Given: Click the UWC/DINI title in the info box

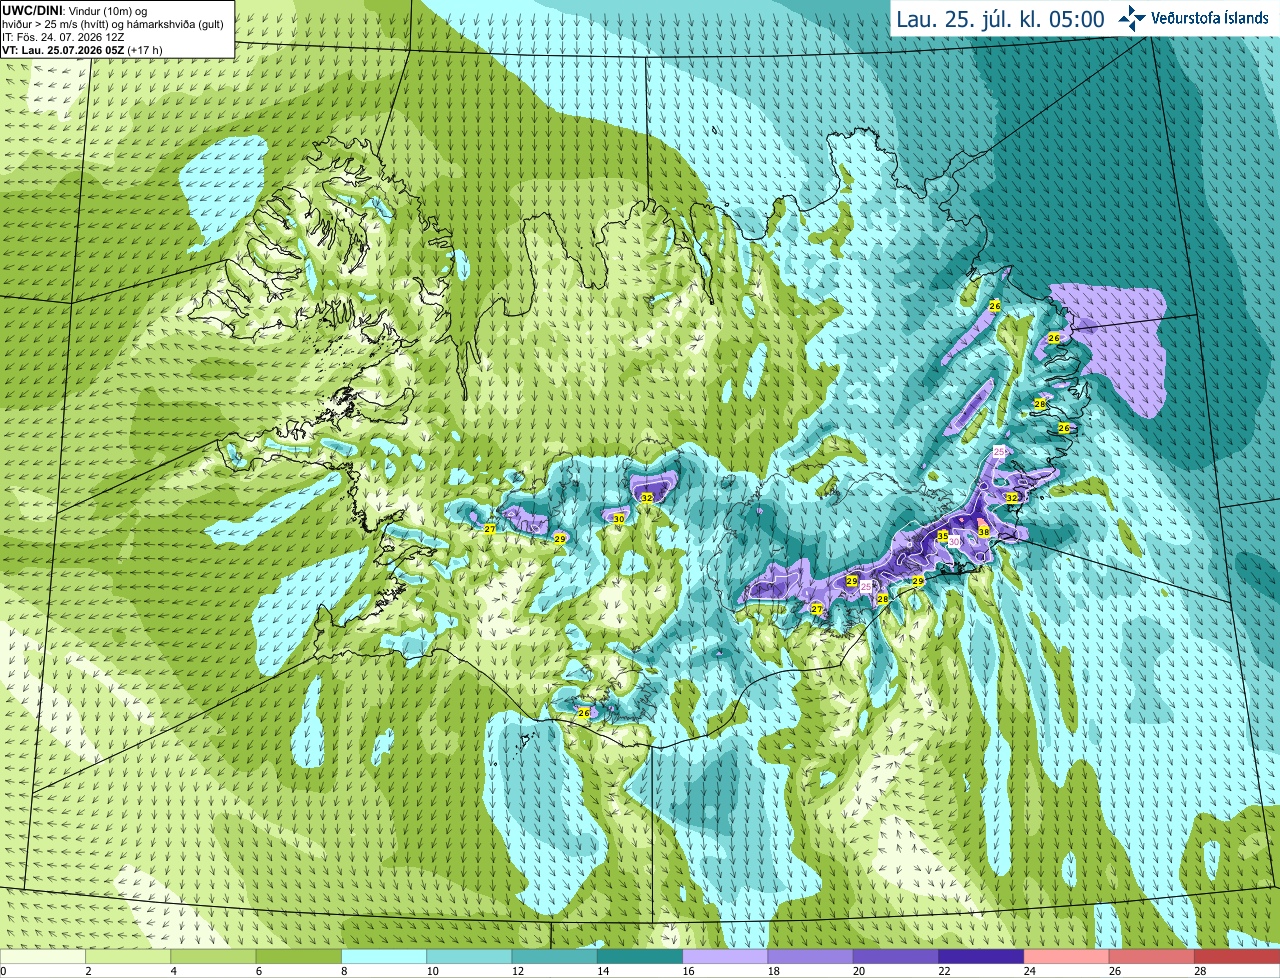Looking at the screenshot, I should click(x=33, y=10).
